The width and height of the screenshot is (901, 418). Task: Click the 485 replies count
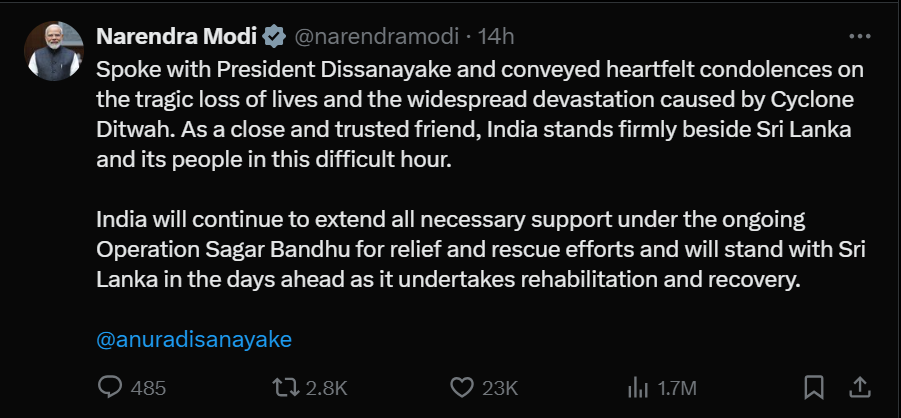point(148,387)
